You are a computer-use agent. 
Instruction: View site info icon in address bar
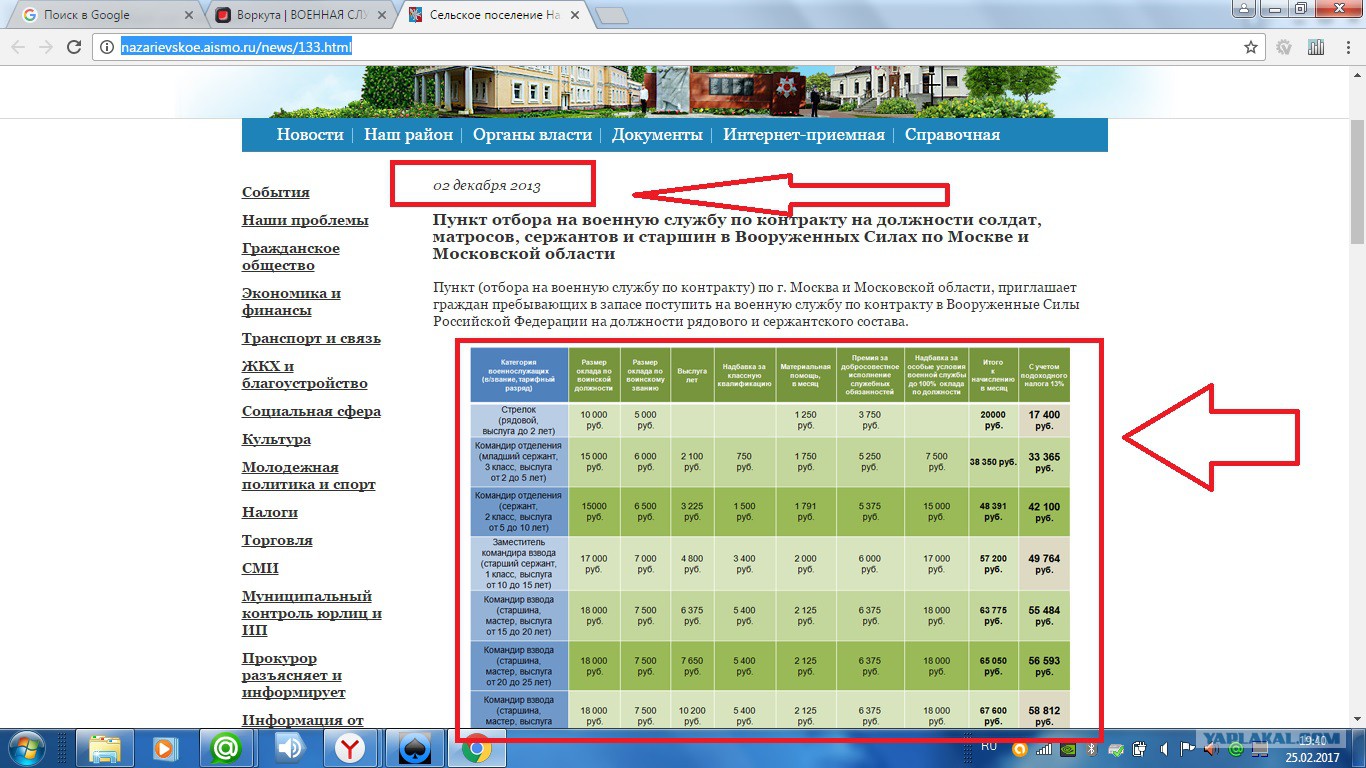[108, 47]
